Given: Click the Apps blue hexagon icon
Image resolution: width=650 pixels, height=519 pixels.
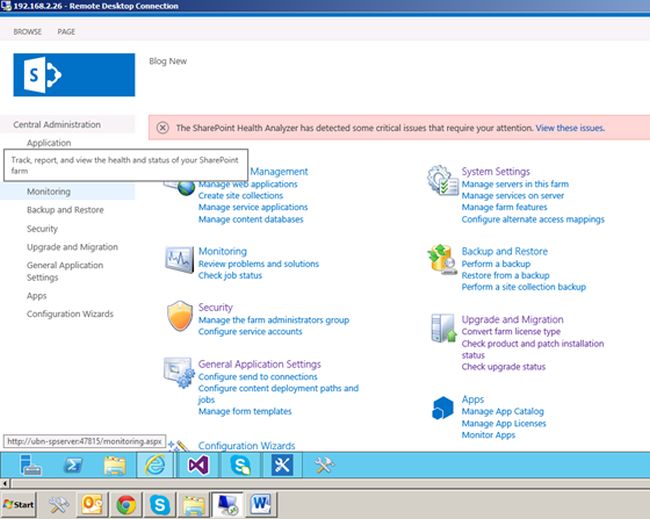Looking at the screenshot, I should [442, 408].
